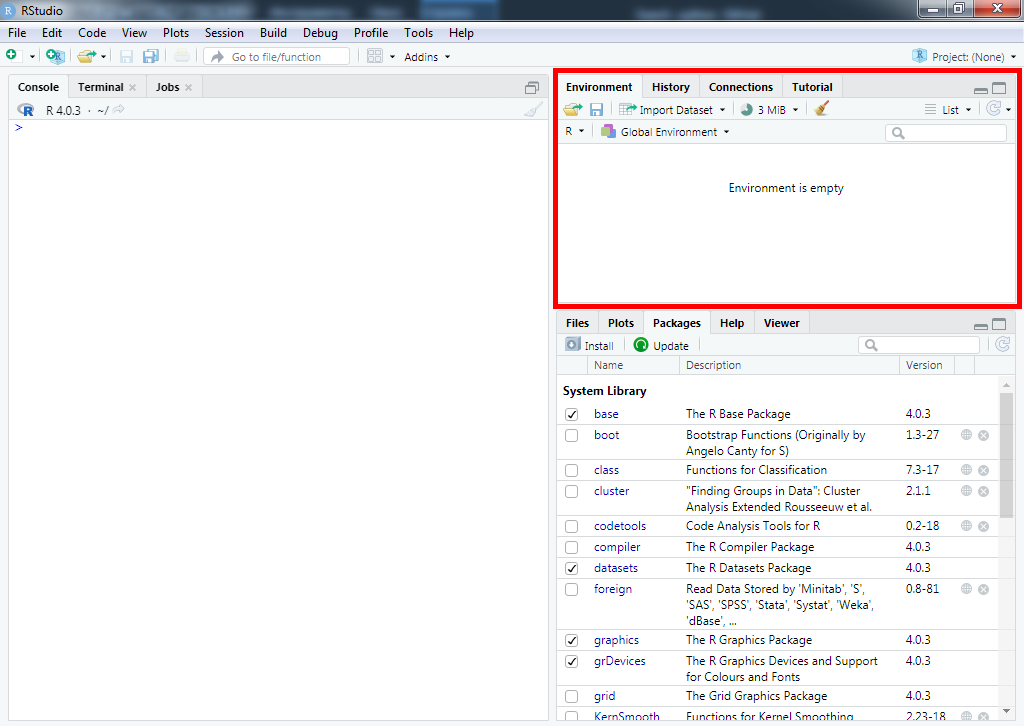The width and height of the screenshot is (1024, 726).
Task: Uncheck the datasets package
Action: point(572,568)
